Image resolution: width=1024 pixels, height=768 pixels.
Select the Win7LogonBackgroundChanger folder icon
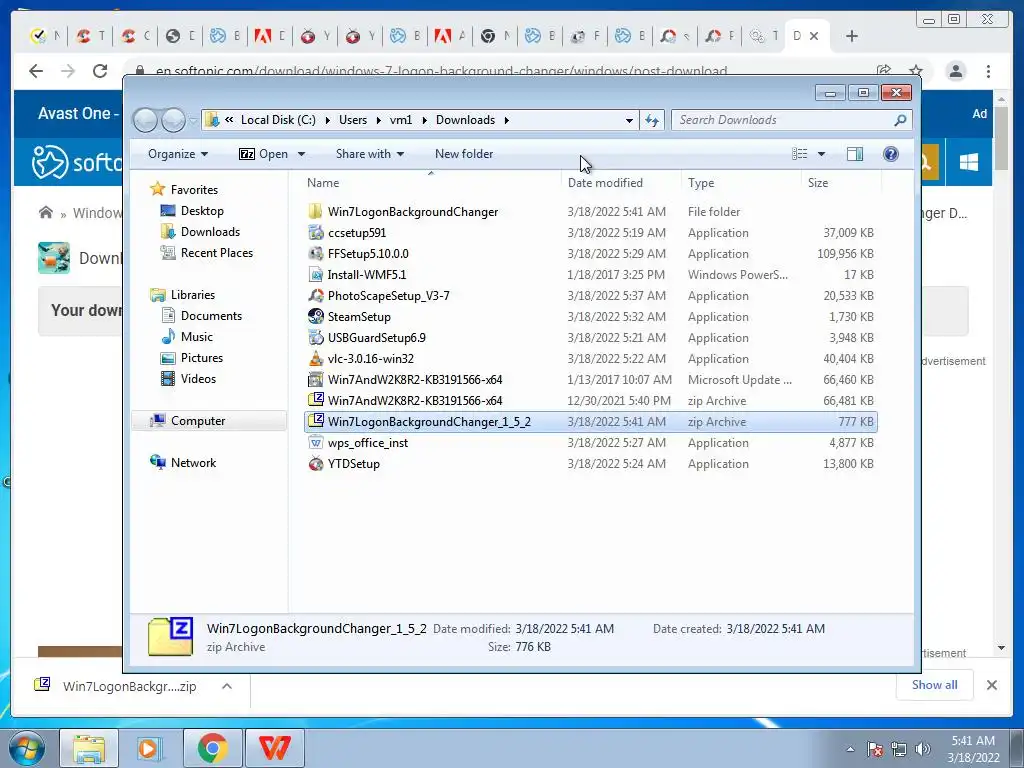click(x=315, y=212)
